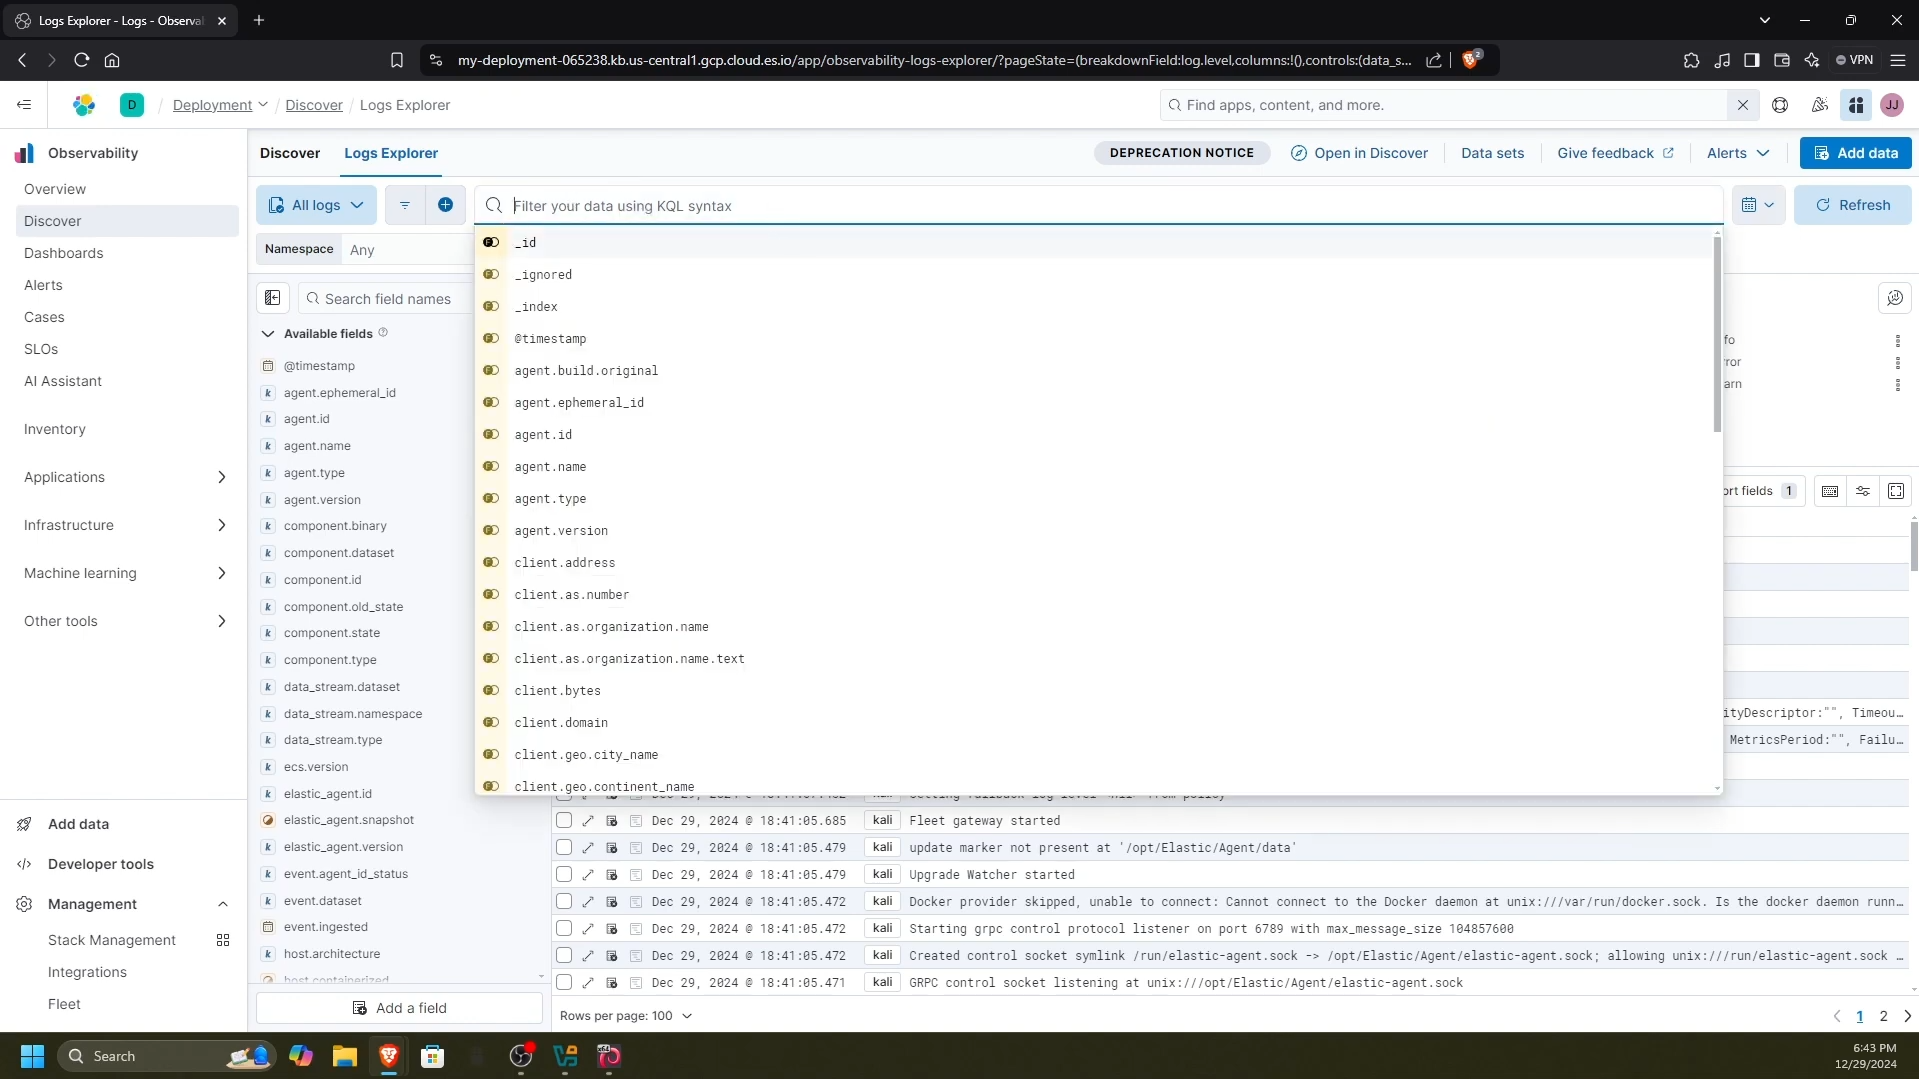Bookmark this page icon in address bar
This screenshot has height=1079, width=1919.
tap(397, 60)
